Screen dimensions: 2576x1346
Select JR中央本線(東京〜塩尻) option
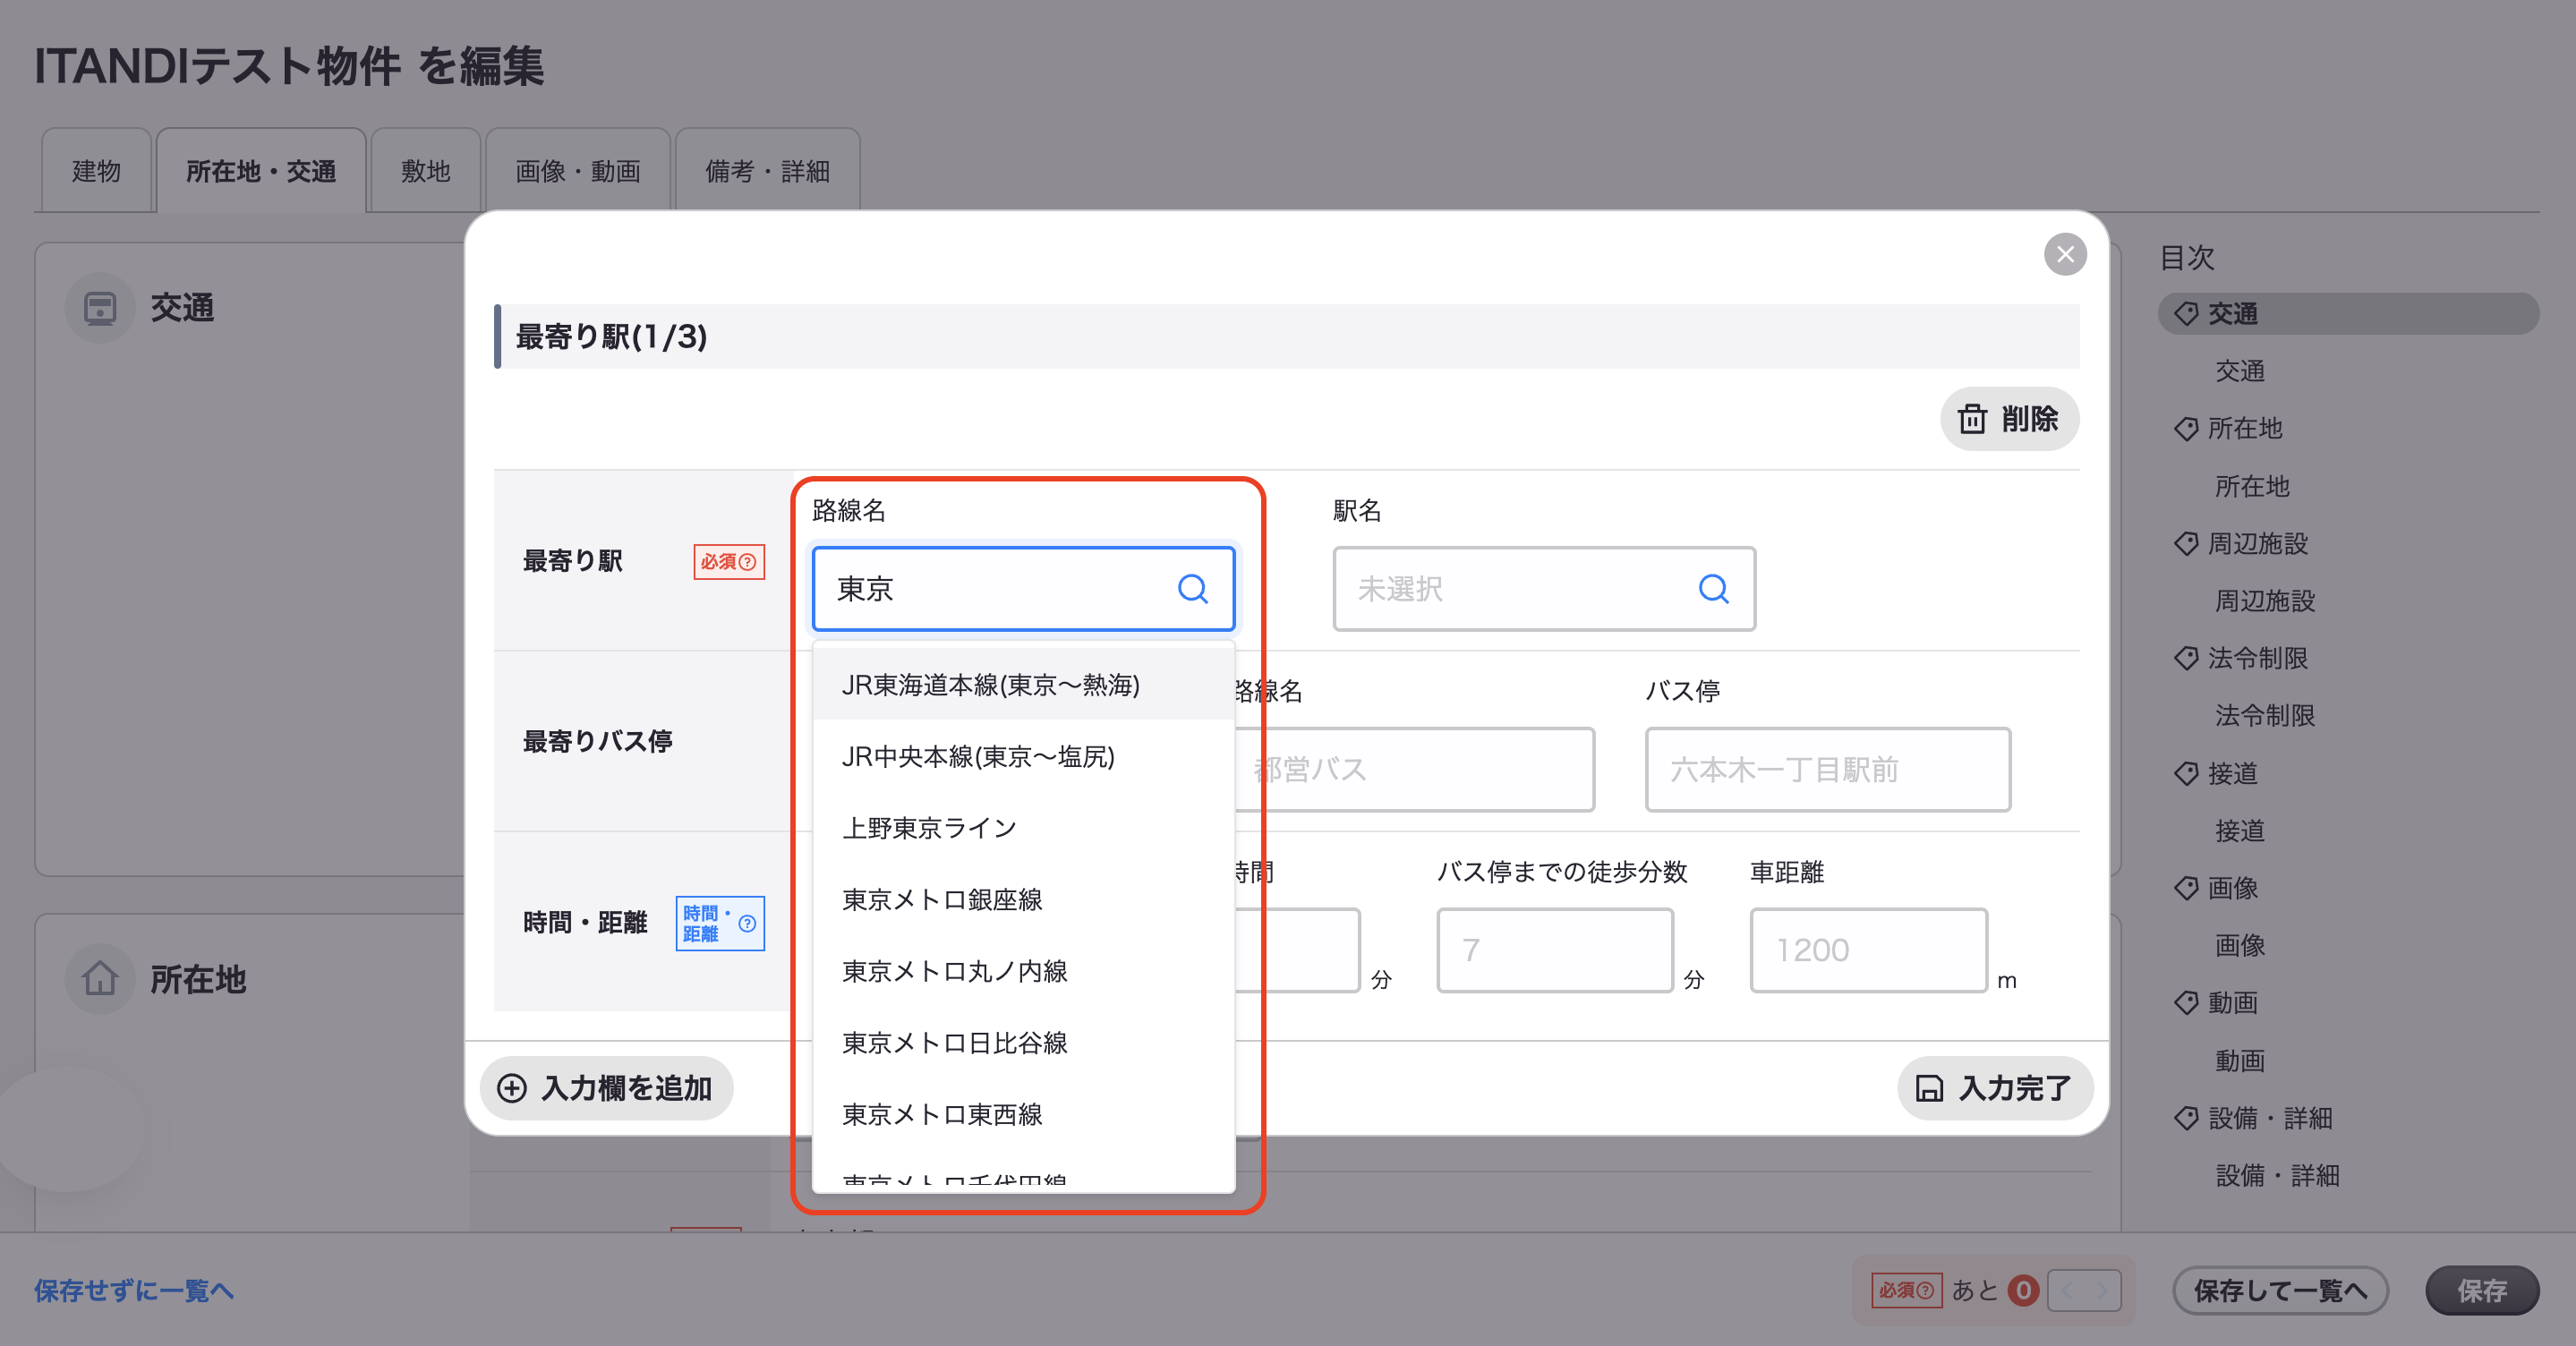[x=1024, y=757]
